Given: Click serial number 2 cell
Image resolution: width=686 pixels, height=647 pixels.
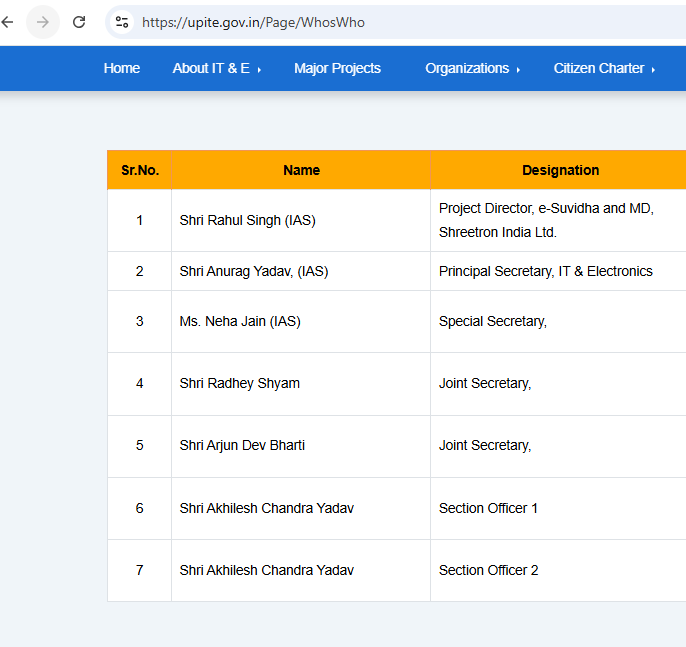Looking at the screenshot, I should pyautogui.click(x=140, y=271).
